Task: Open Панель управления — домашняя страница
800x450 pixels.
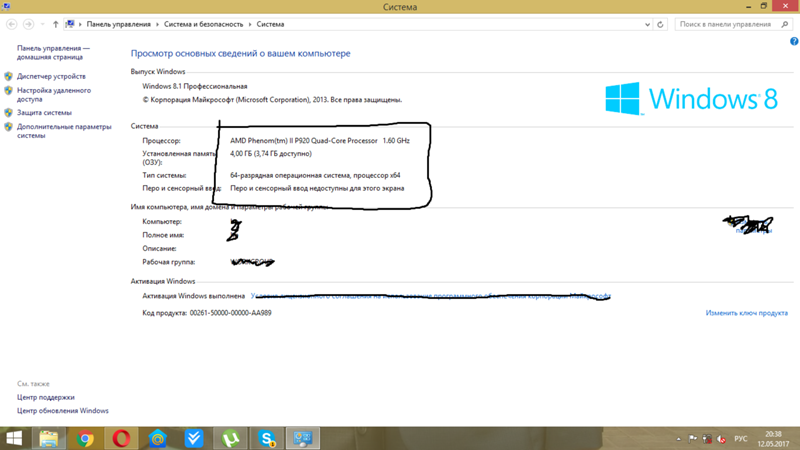Action: tap(53, 53)
